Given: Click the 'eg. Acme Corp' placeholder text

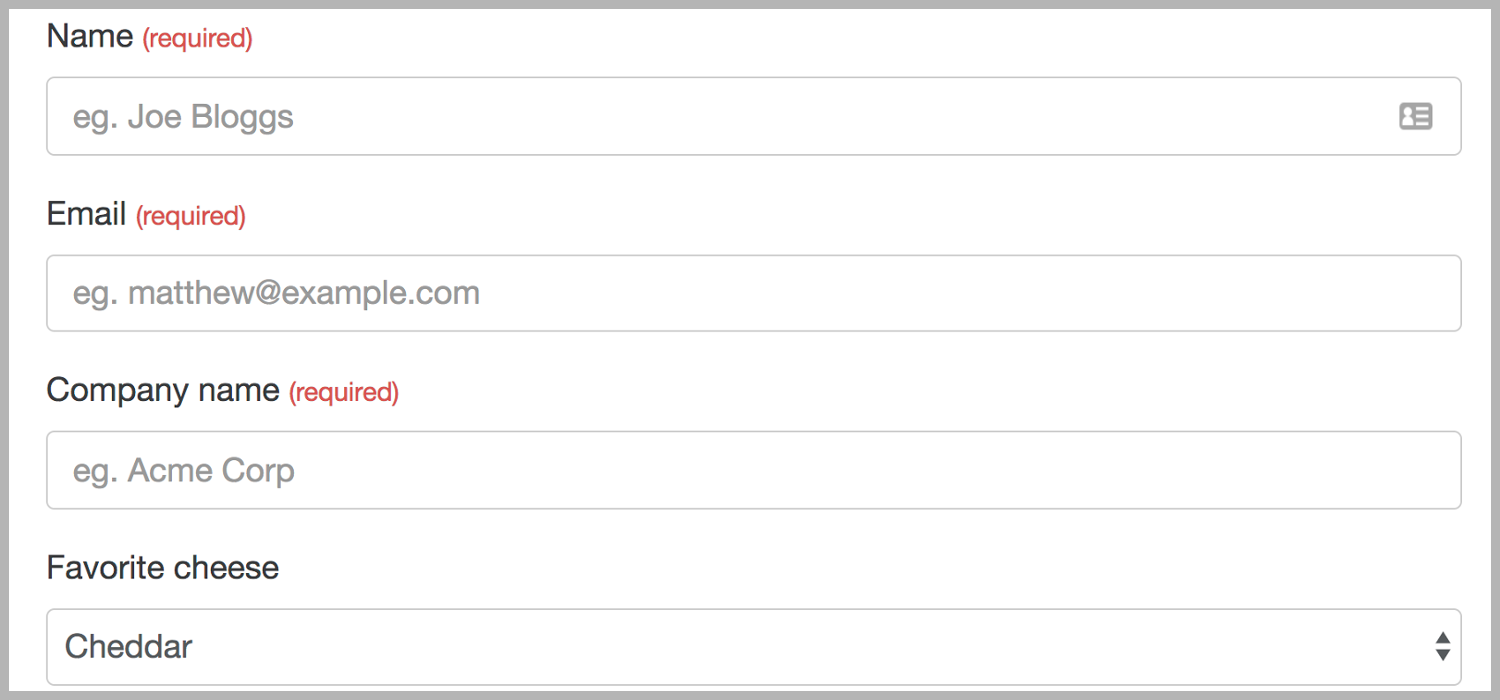Looking at the screenshot, I should [184, 470].
